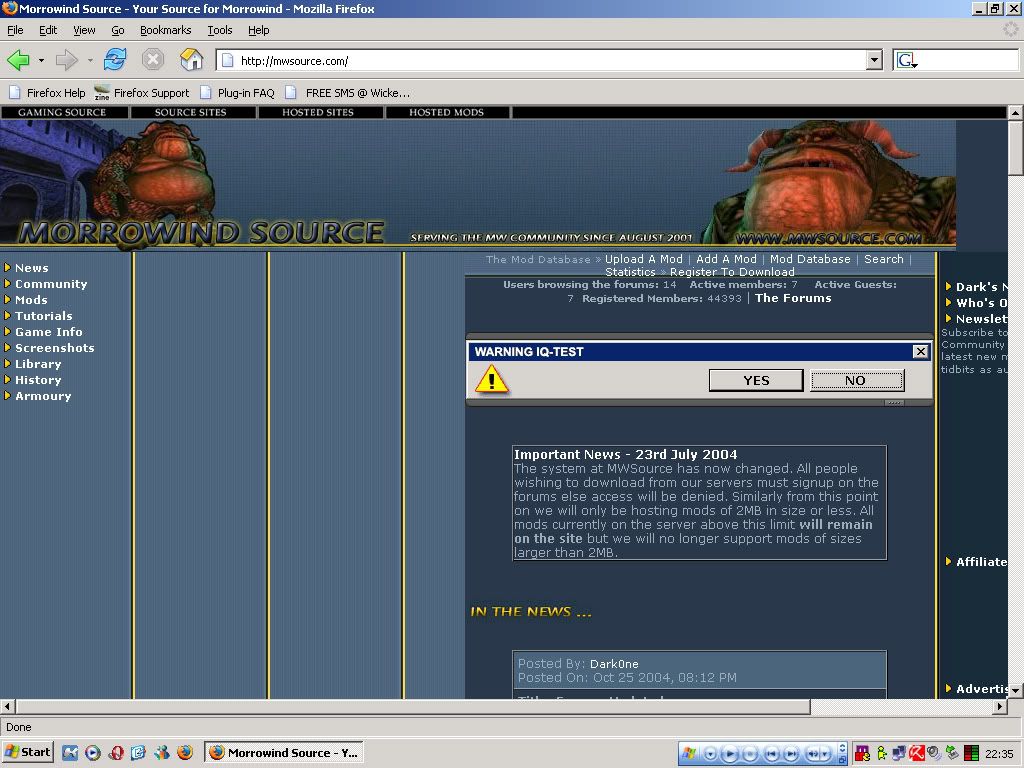Launch Firefox from the quick launch icon
1024x768 pixels.
[185, 752]
